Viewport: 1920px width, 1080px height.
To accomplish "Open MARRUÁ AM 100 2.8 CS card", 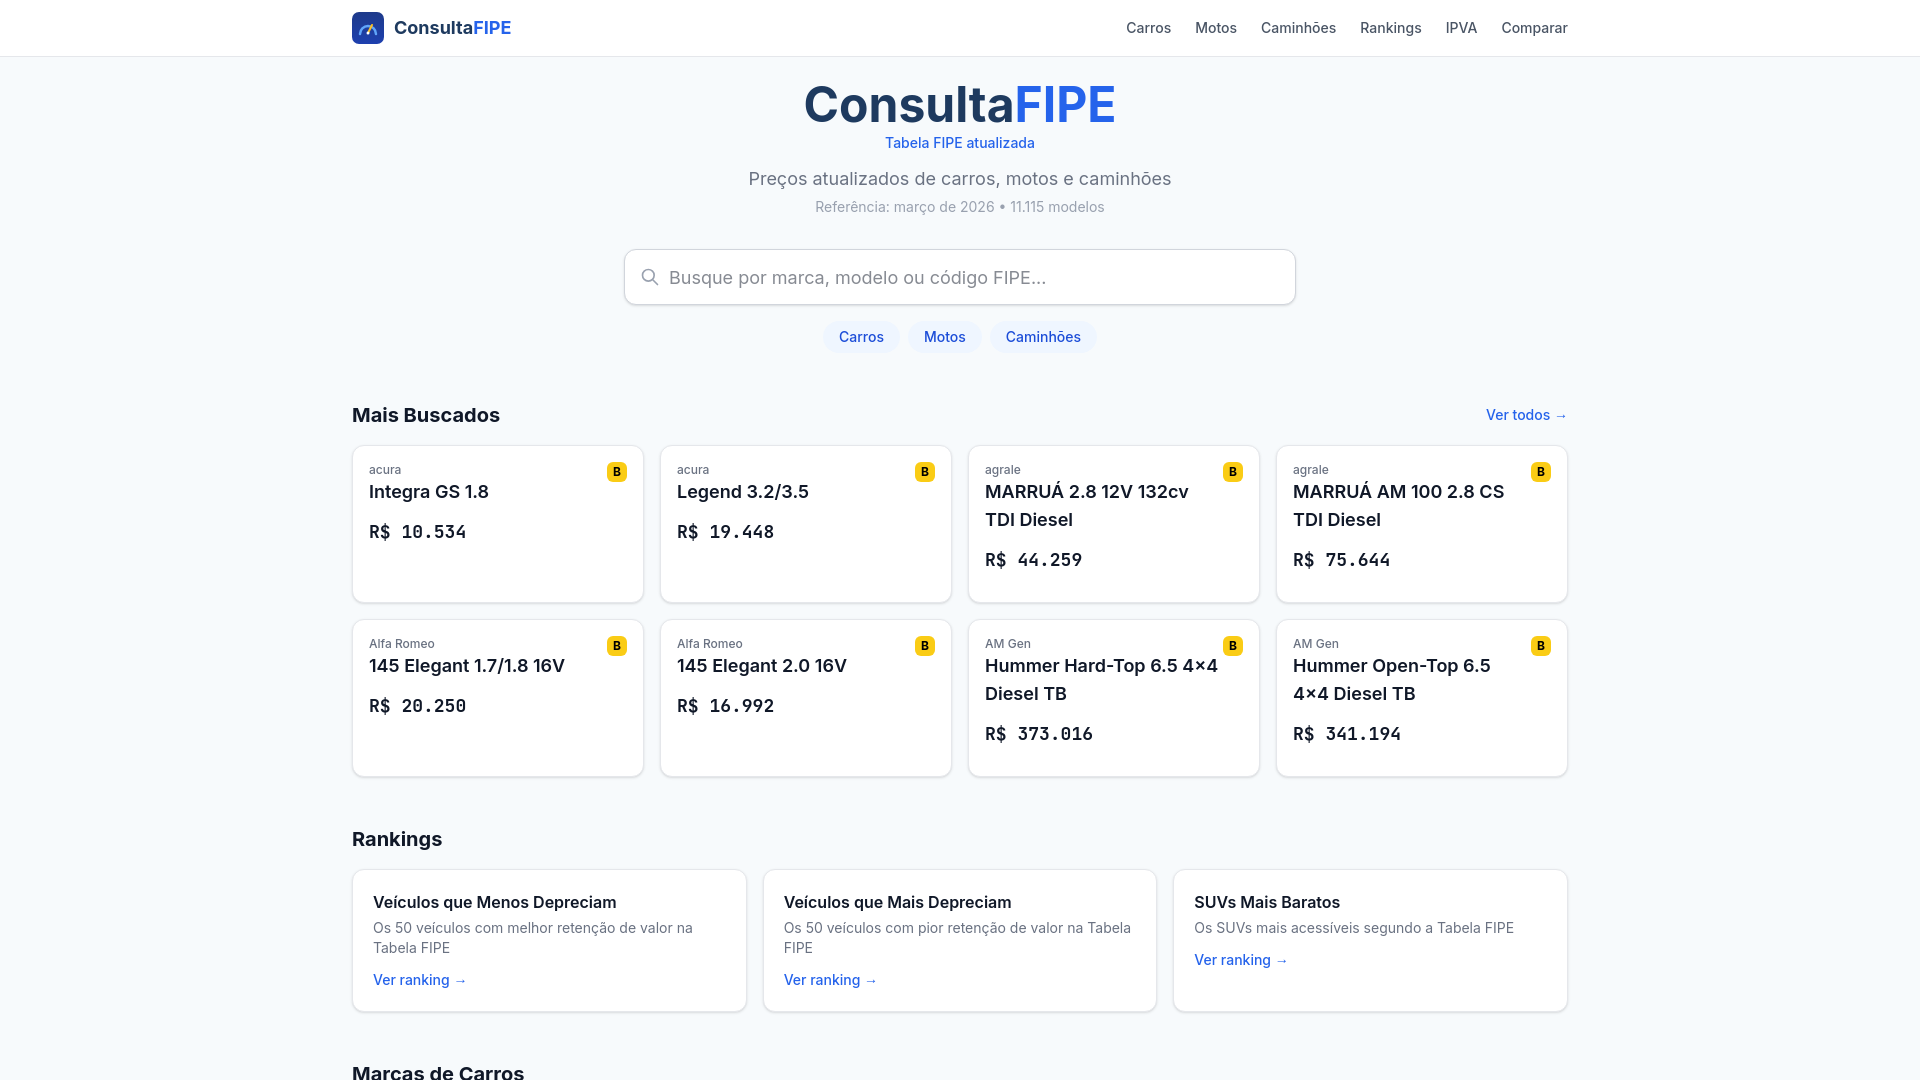I will pos(1422,524).
